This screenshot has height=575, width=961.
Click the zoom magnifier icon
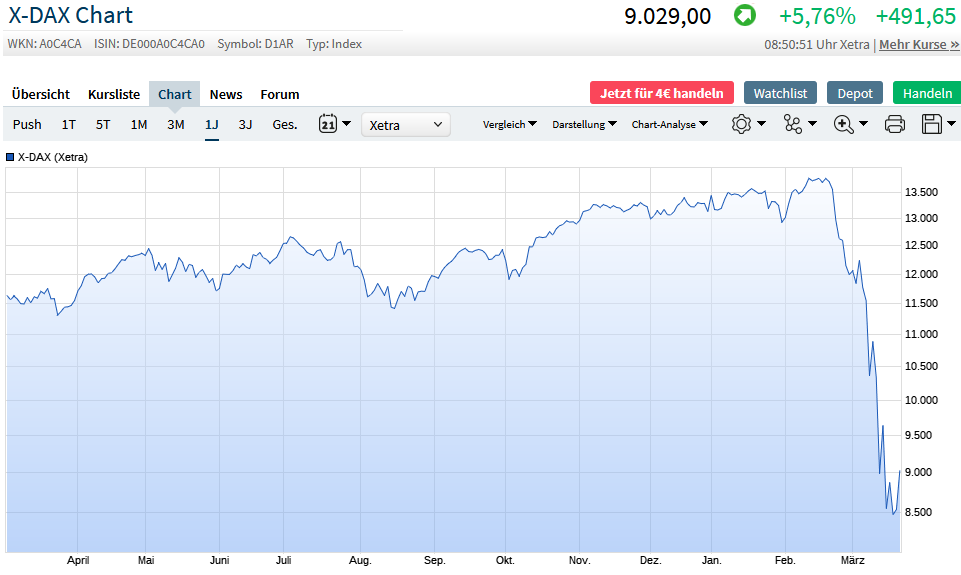(x=844, y=124)
